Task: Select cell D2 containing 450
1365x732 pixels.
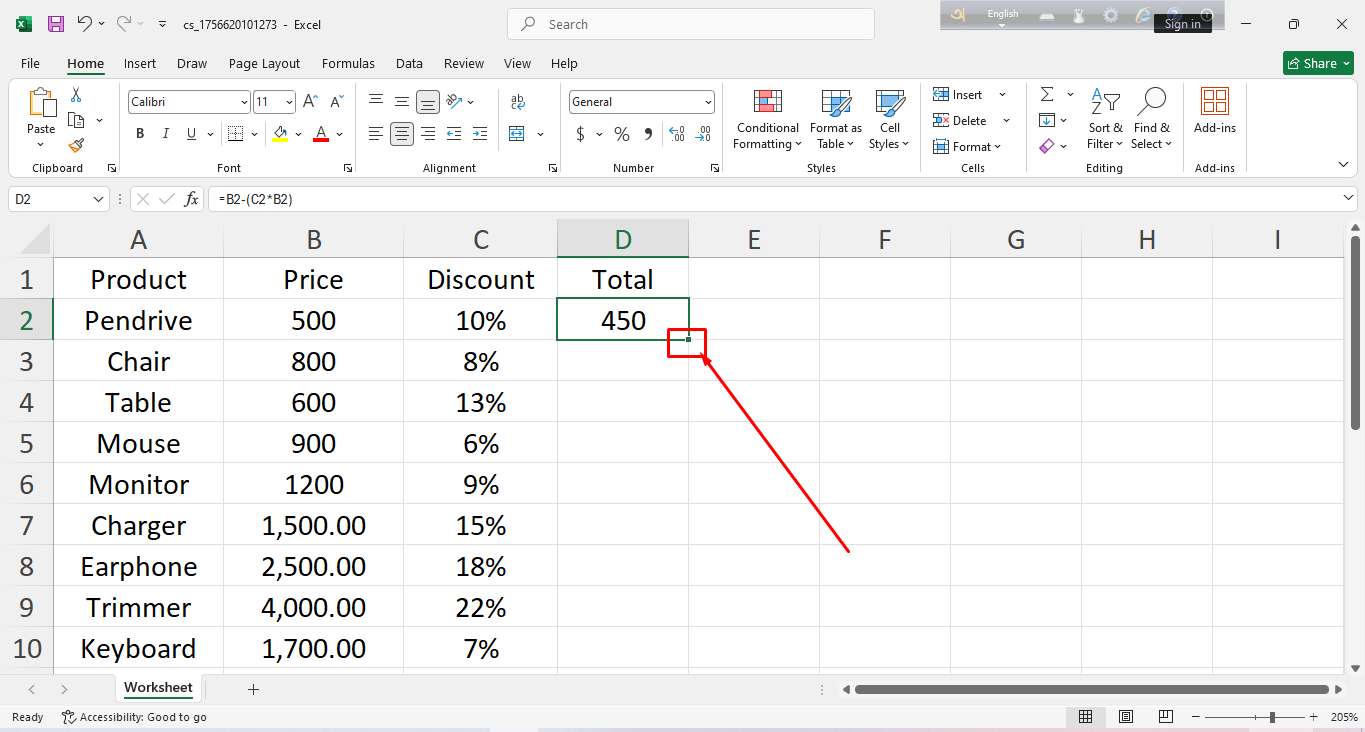Action: pos(622,320)
